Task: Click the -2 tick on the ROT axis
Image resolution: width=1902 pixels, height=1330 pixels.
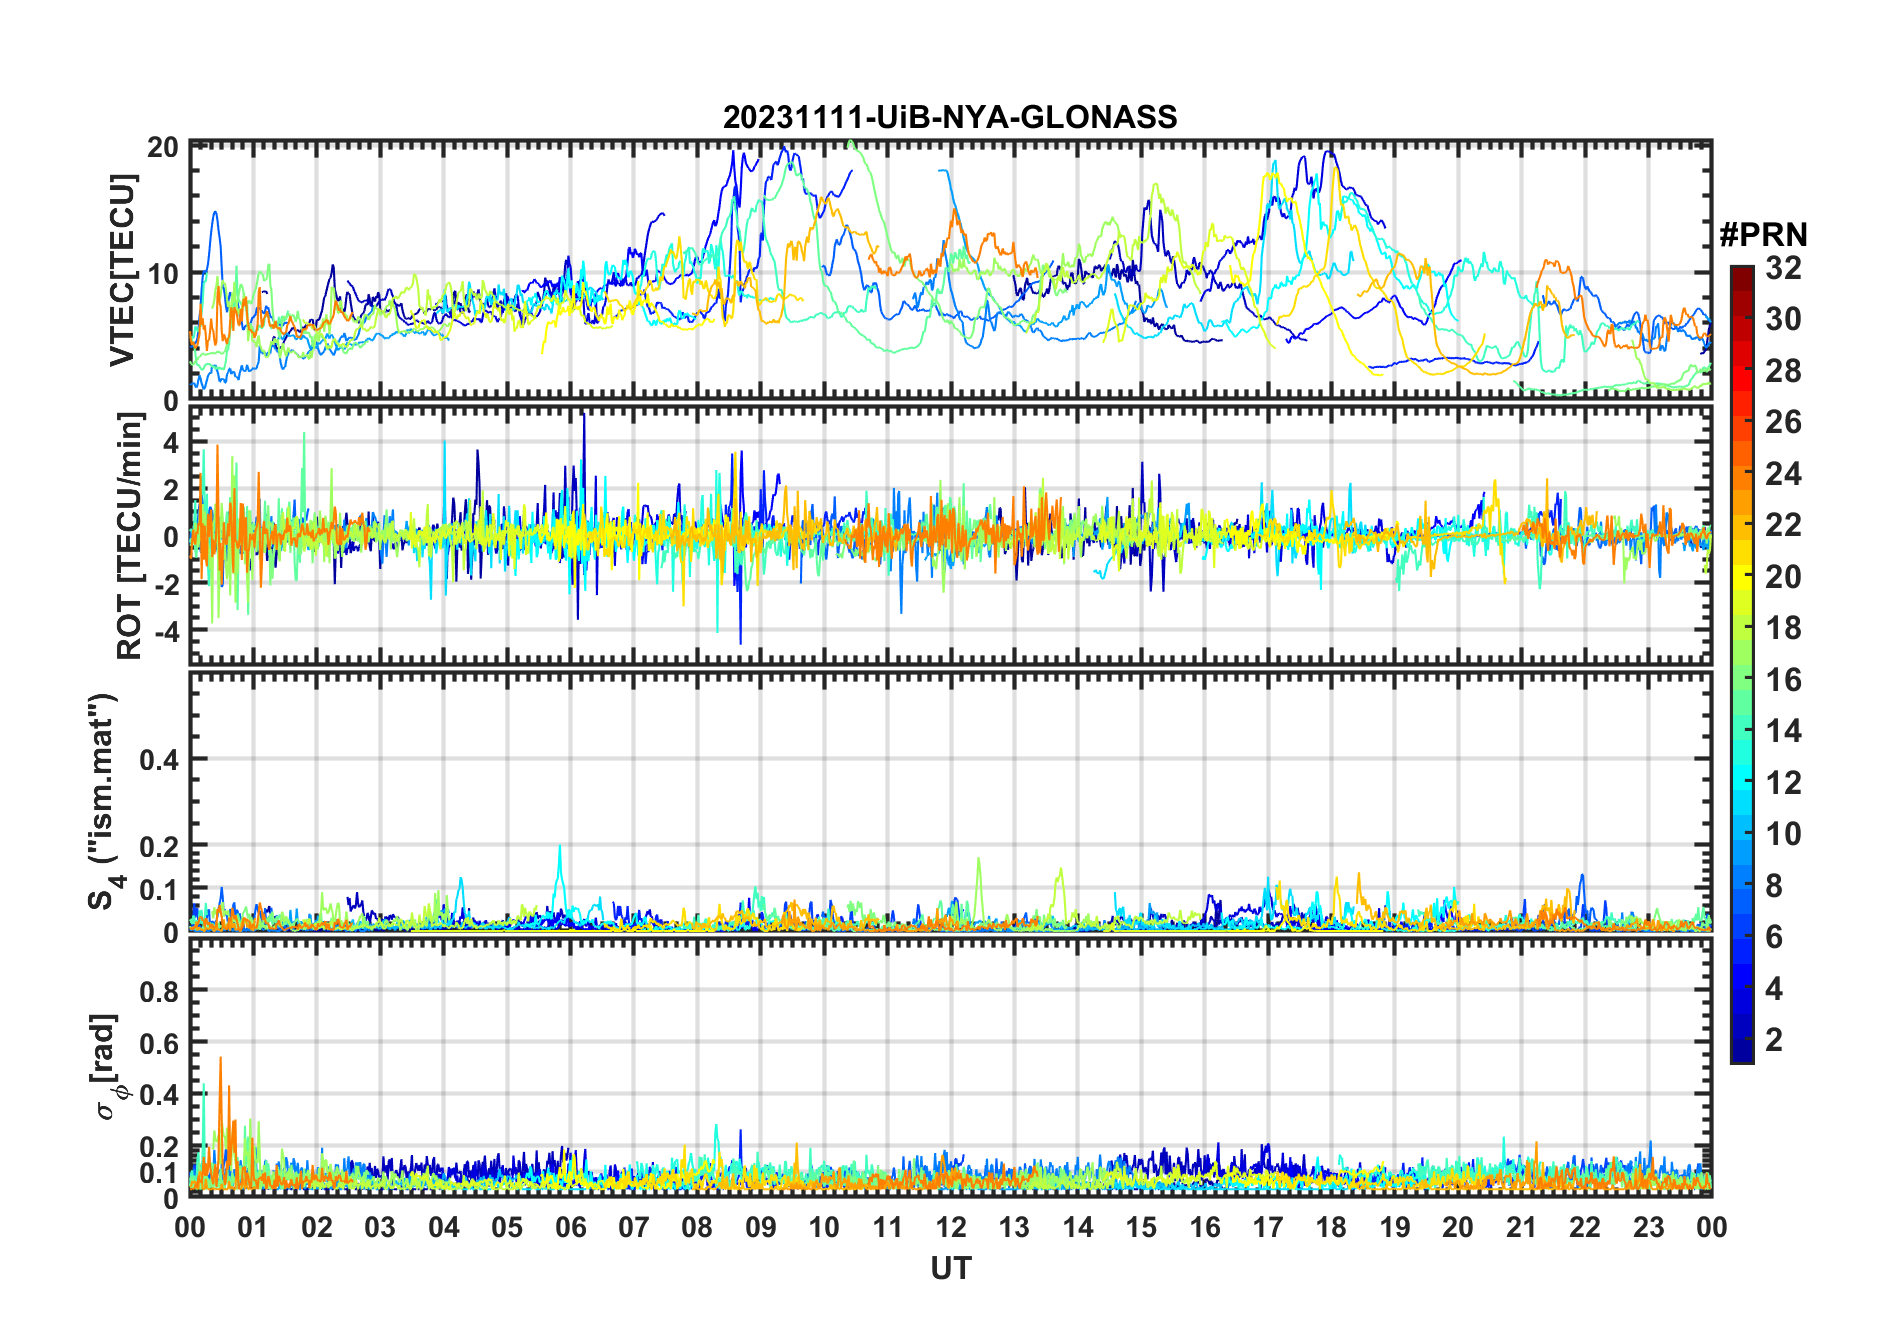Action: (x=167, y=584)
